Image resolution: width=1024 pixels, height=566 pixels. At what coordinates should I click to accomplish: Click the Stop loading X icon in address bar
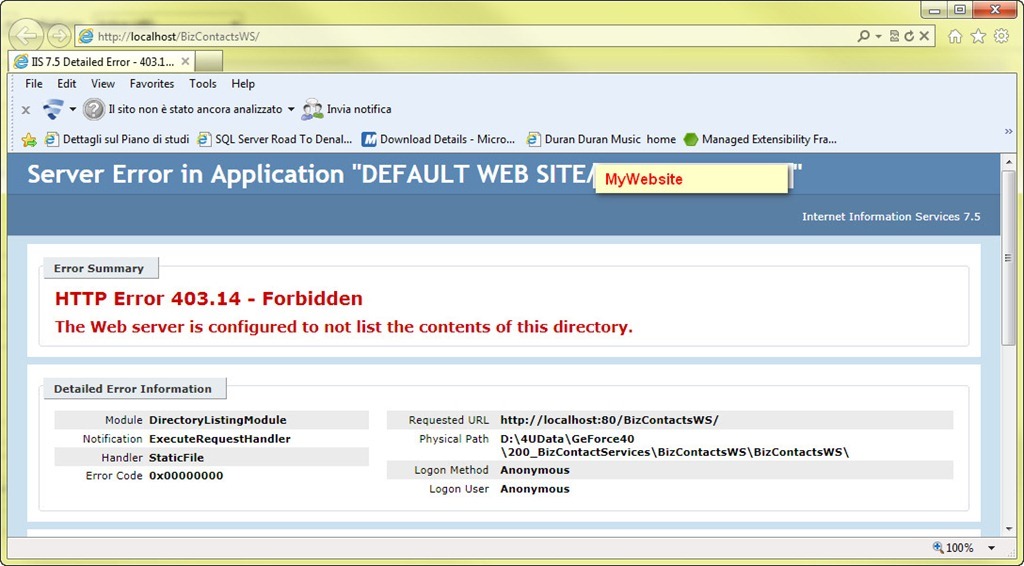coord(925,36)
